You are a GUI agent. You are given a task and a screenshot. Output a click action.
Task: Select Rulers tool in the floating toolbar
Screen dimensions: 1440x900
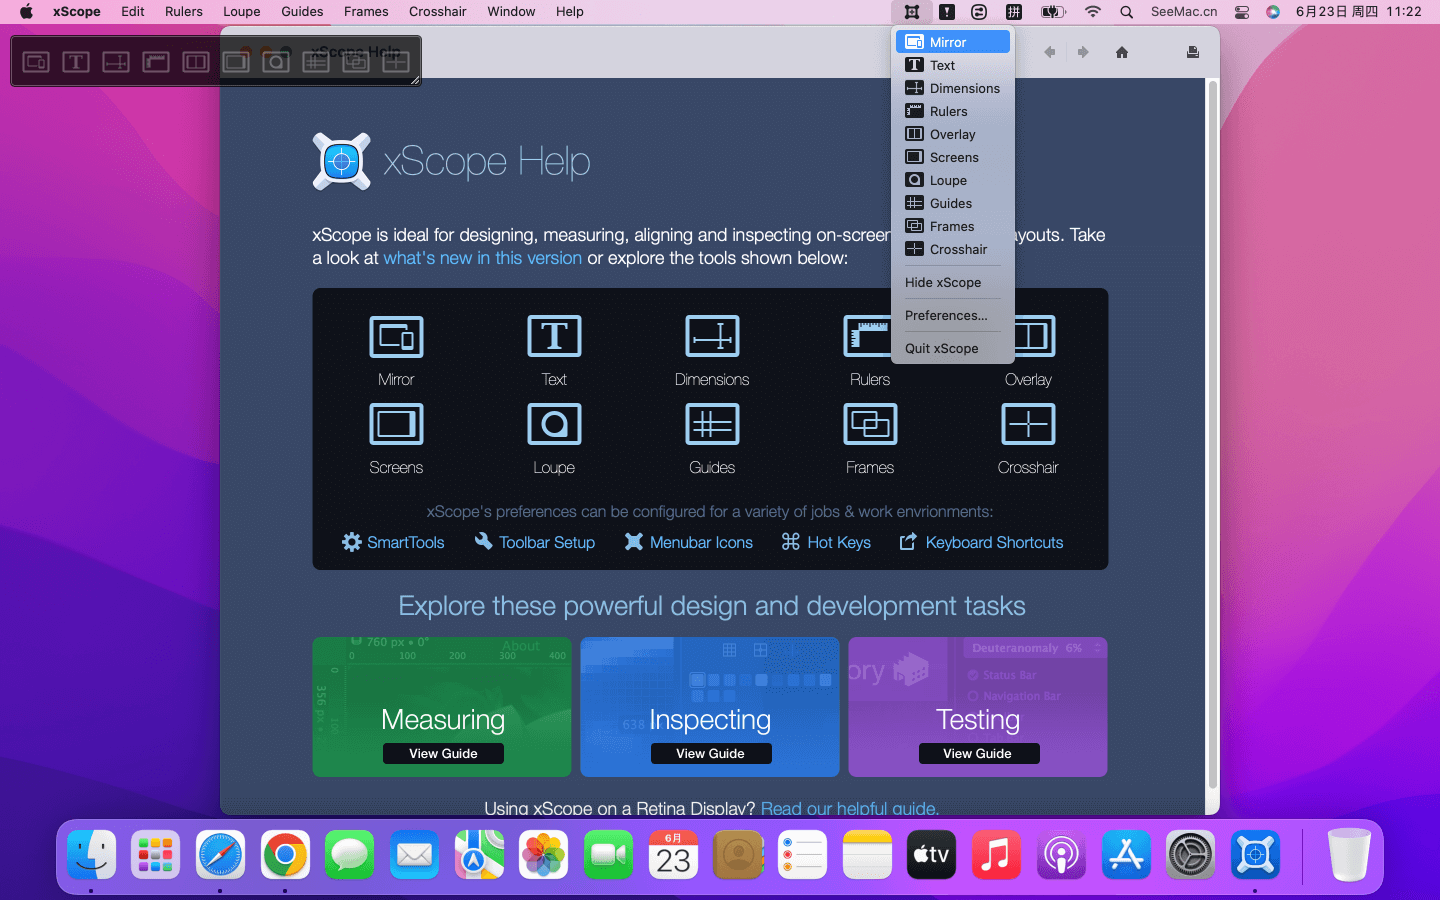(156, 62)
